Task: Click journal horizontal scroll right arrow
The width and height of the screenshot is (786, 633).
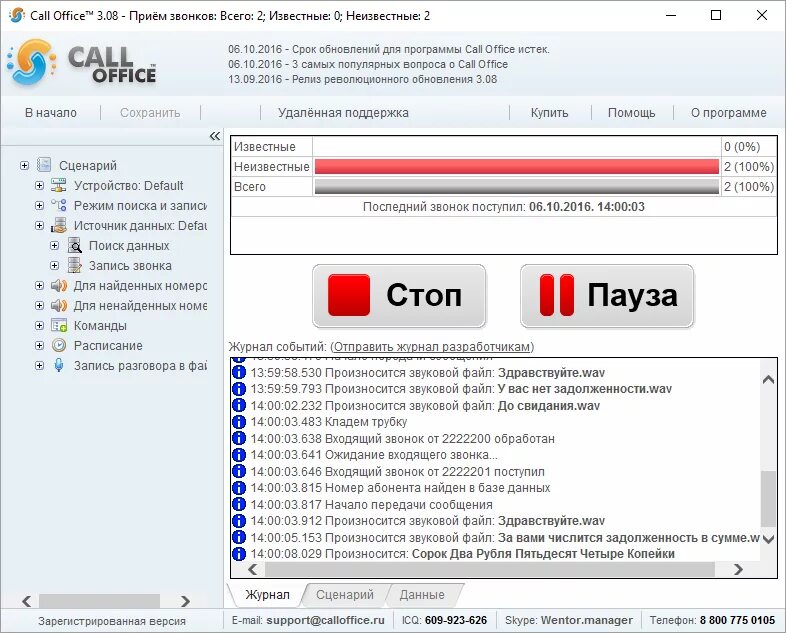Action: (x=738, y=569)
